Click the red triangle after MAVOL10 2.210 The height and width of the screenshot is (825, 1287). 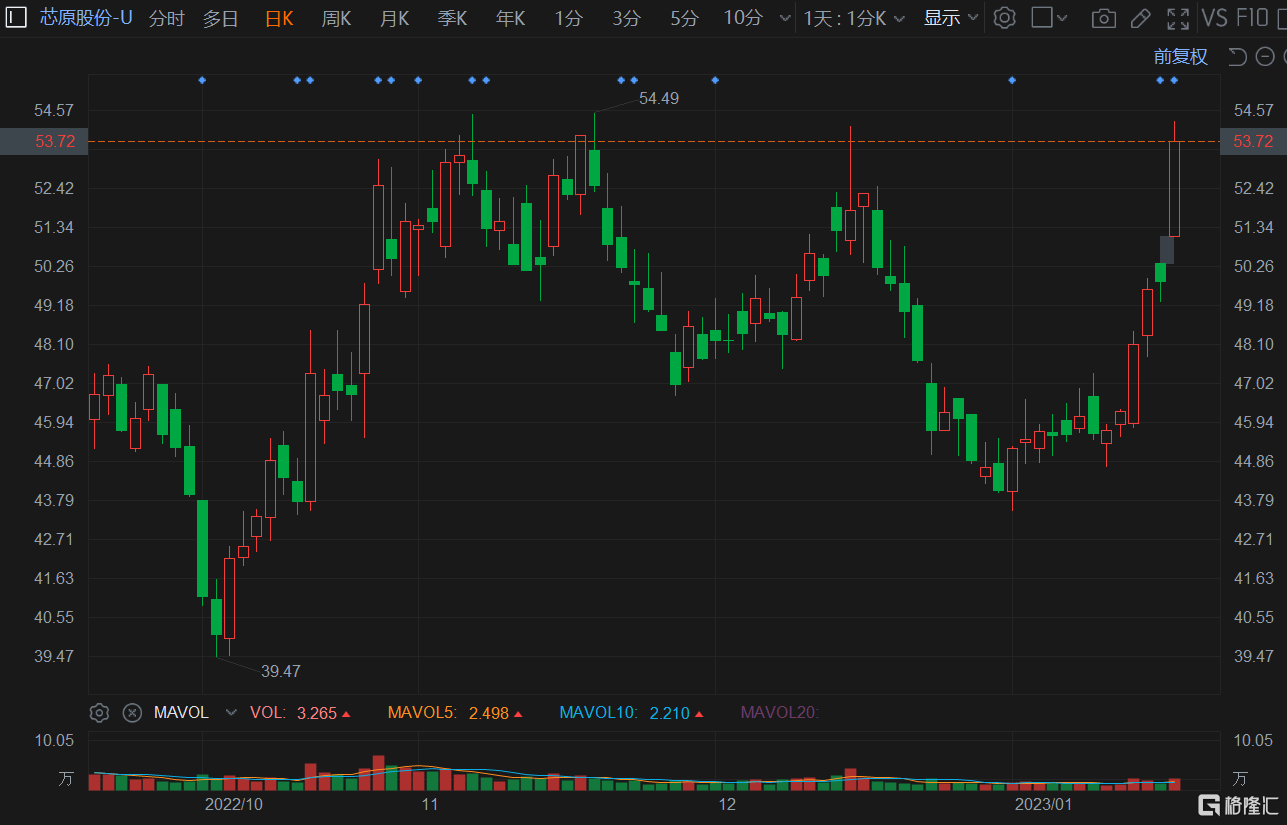tap(698, 714)
